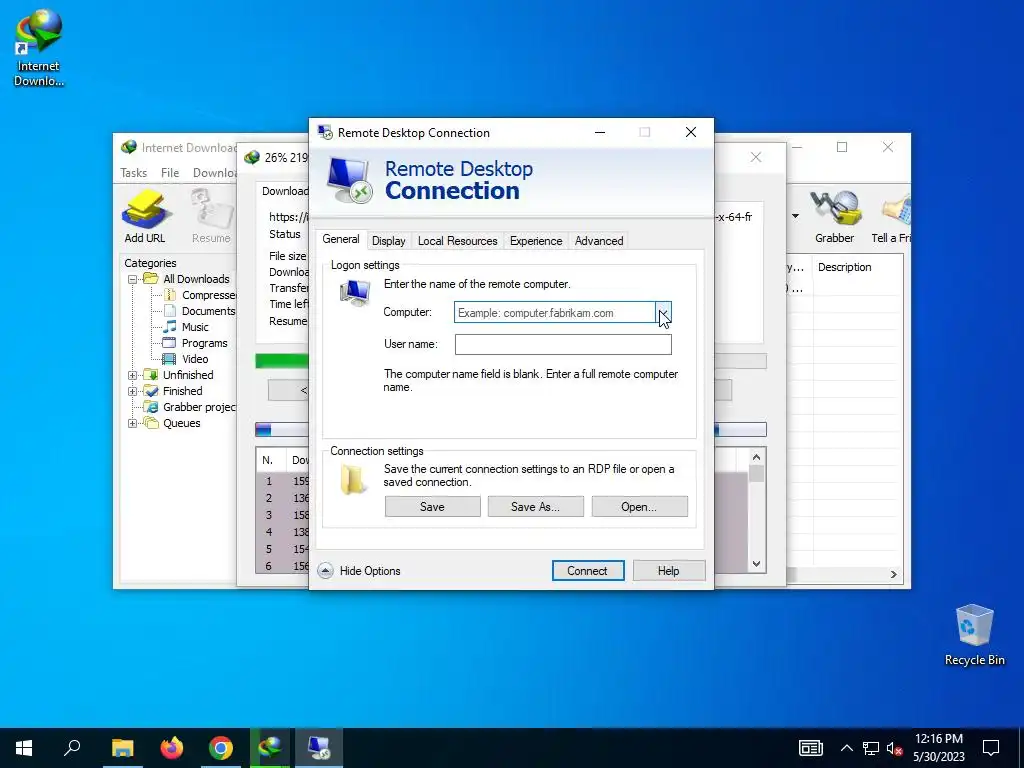Switch to IDM from the taskbar
Screen dimensions: 1024x768
point(270,748)
